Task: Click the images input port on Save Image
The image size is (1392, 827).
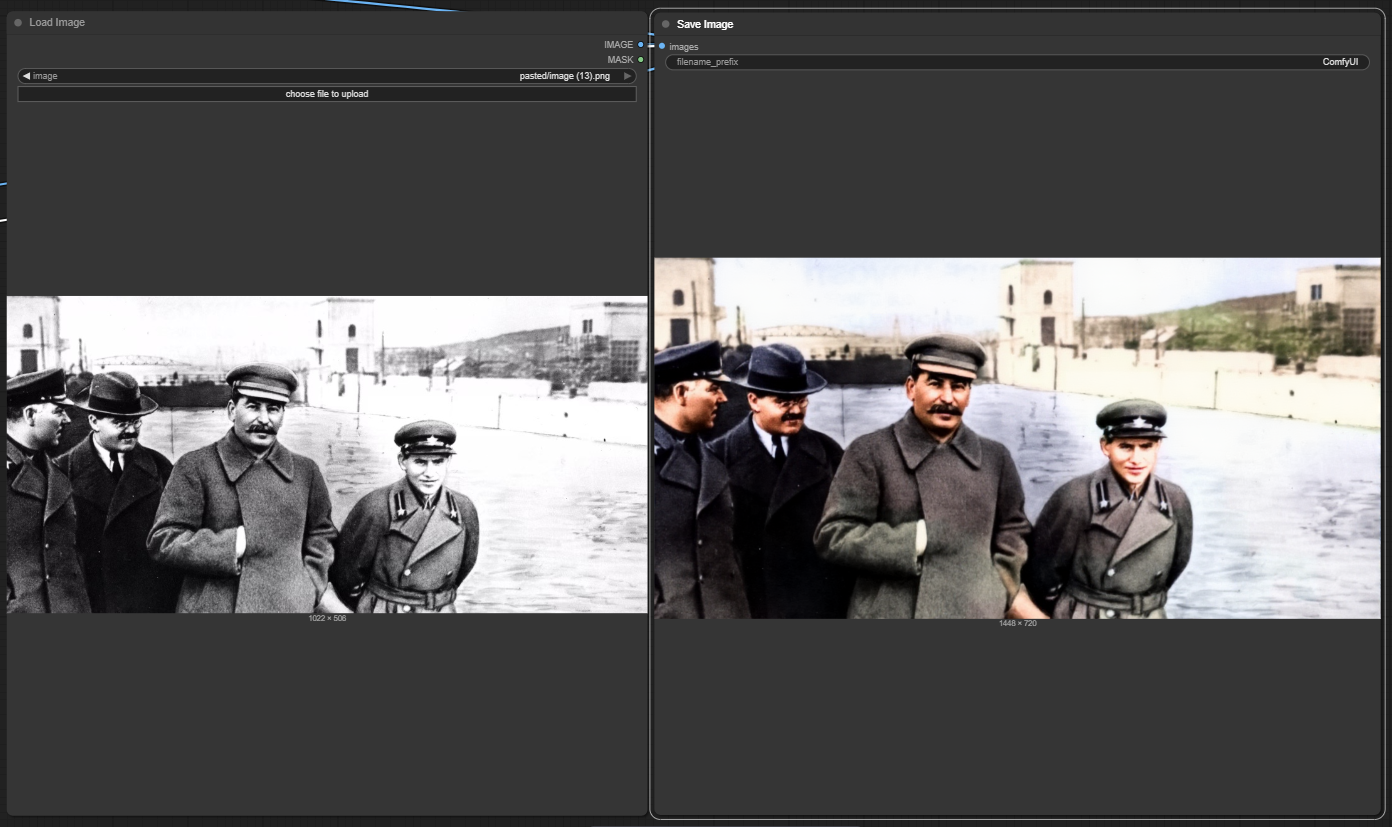Action: click(662, 46)
